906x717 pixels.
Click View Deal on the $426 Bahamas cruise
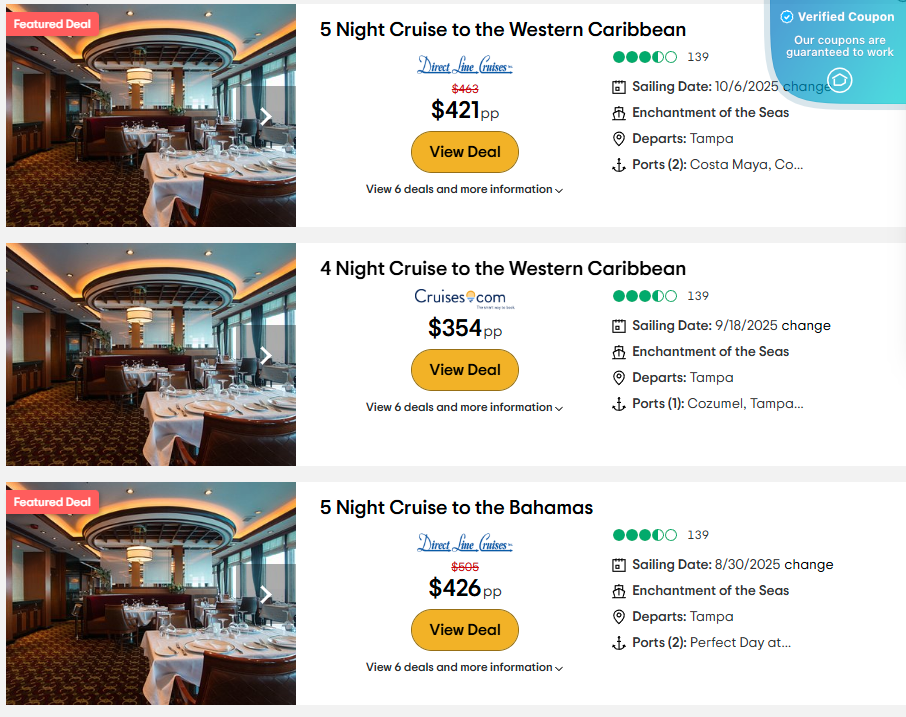464,630
